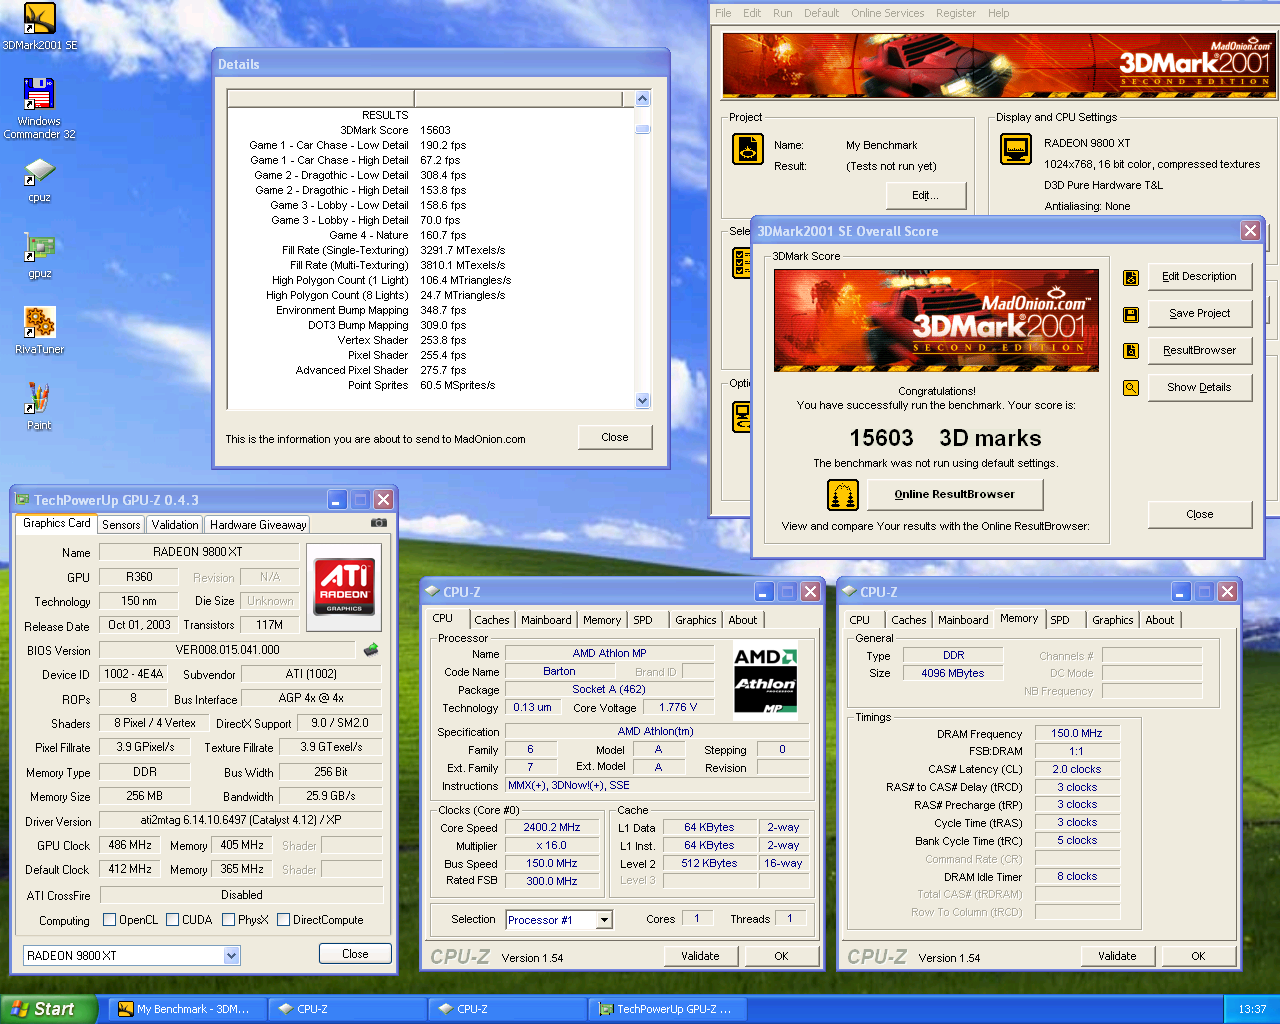Image resolution: width=1280 pixels, height=1024 pixels.
Task: Click the Core Speed field showing 2400.2 MHz
Action: click(551, 828)
